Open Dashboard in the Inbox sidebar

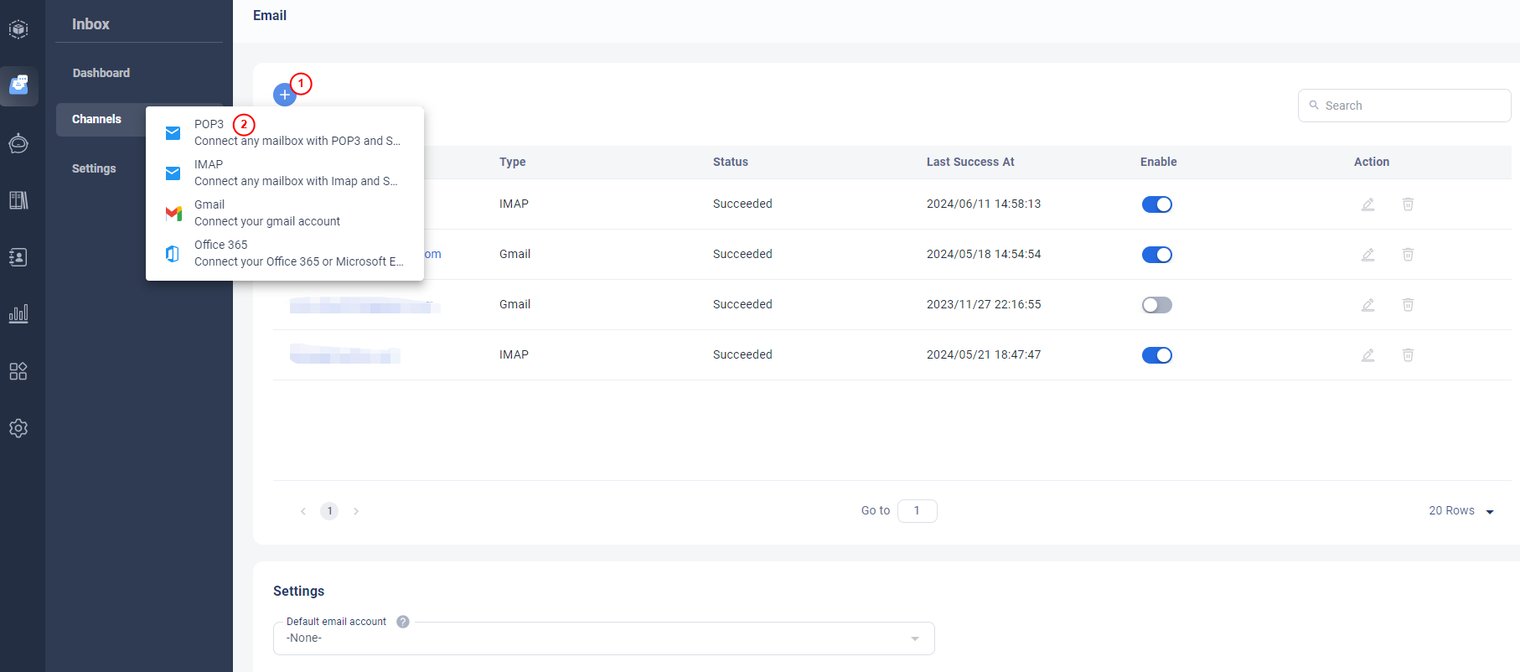click(x=101, y=73)
